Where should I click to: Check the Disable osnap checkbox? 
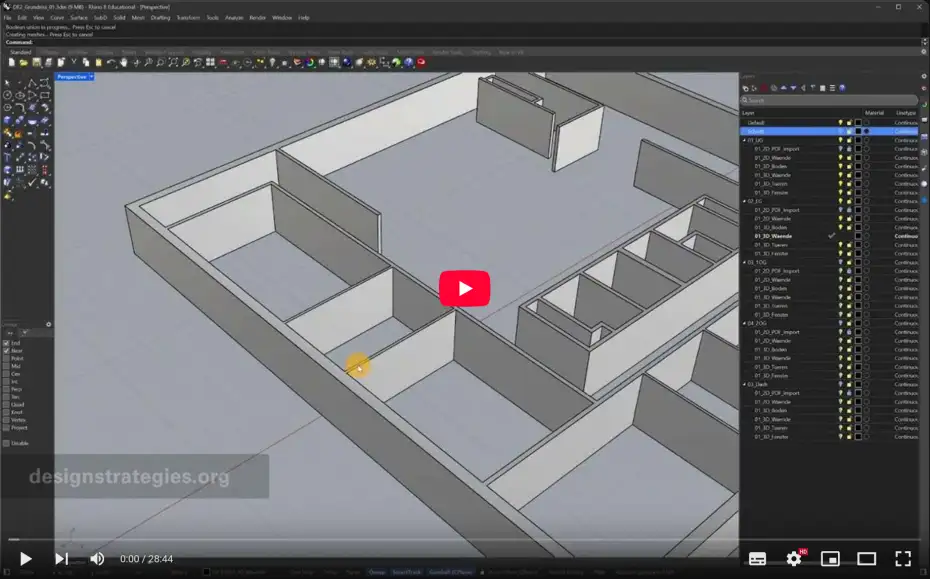8,442
